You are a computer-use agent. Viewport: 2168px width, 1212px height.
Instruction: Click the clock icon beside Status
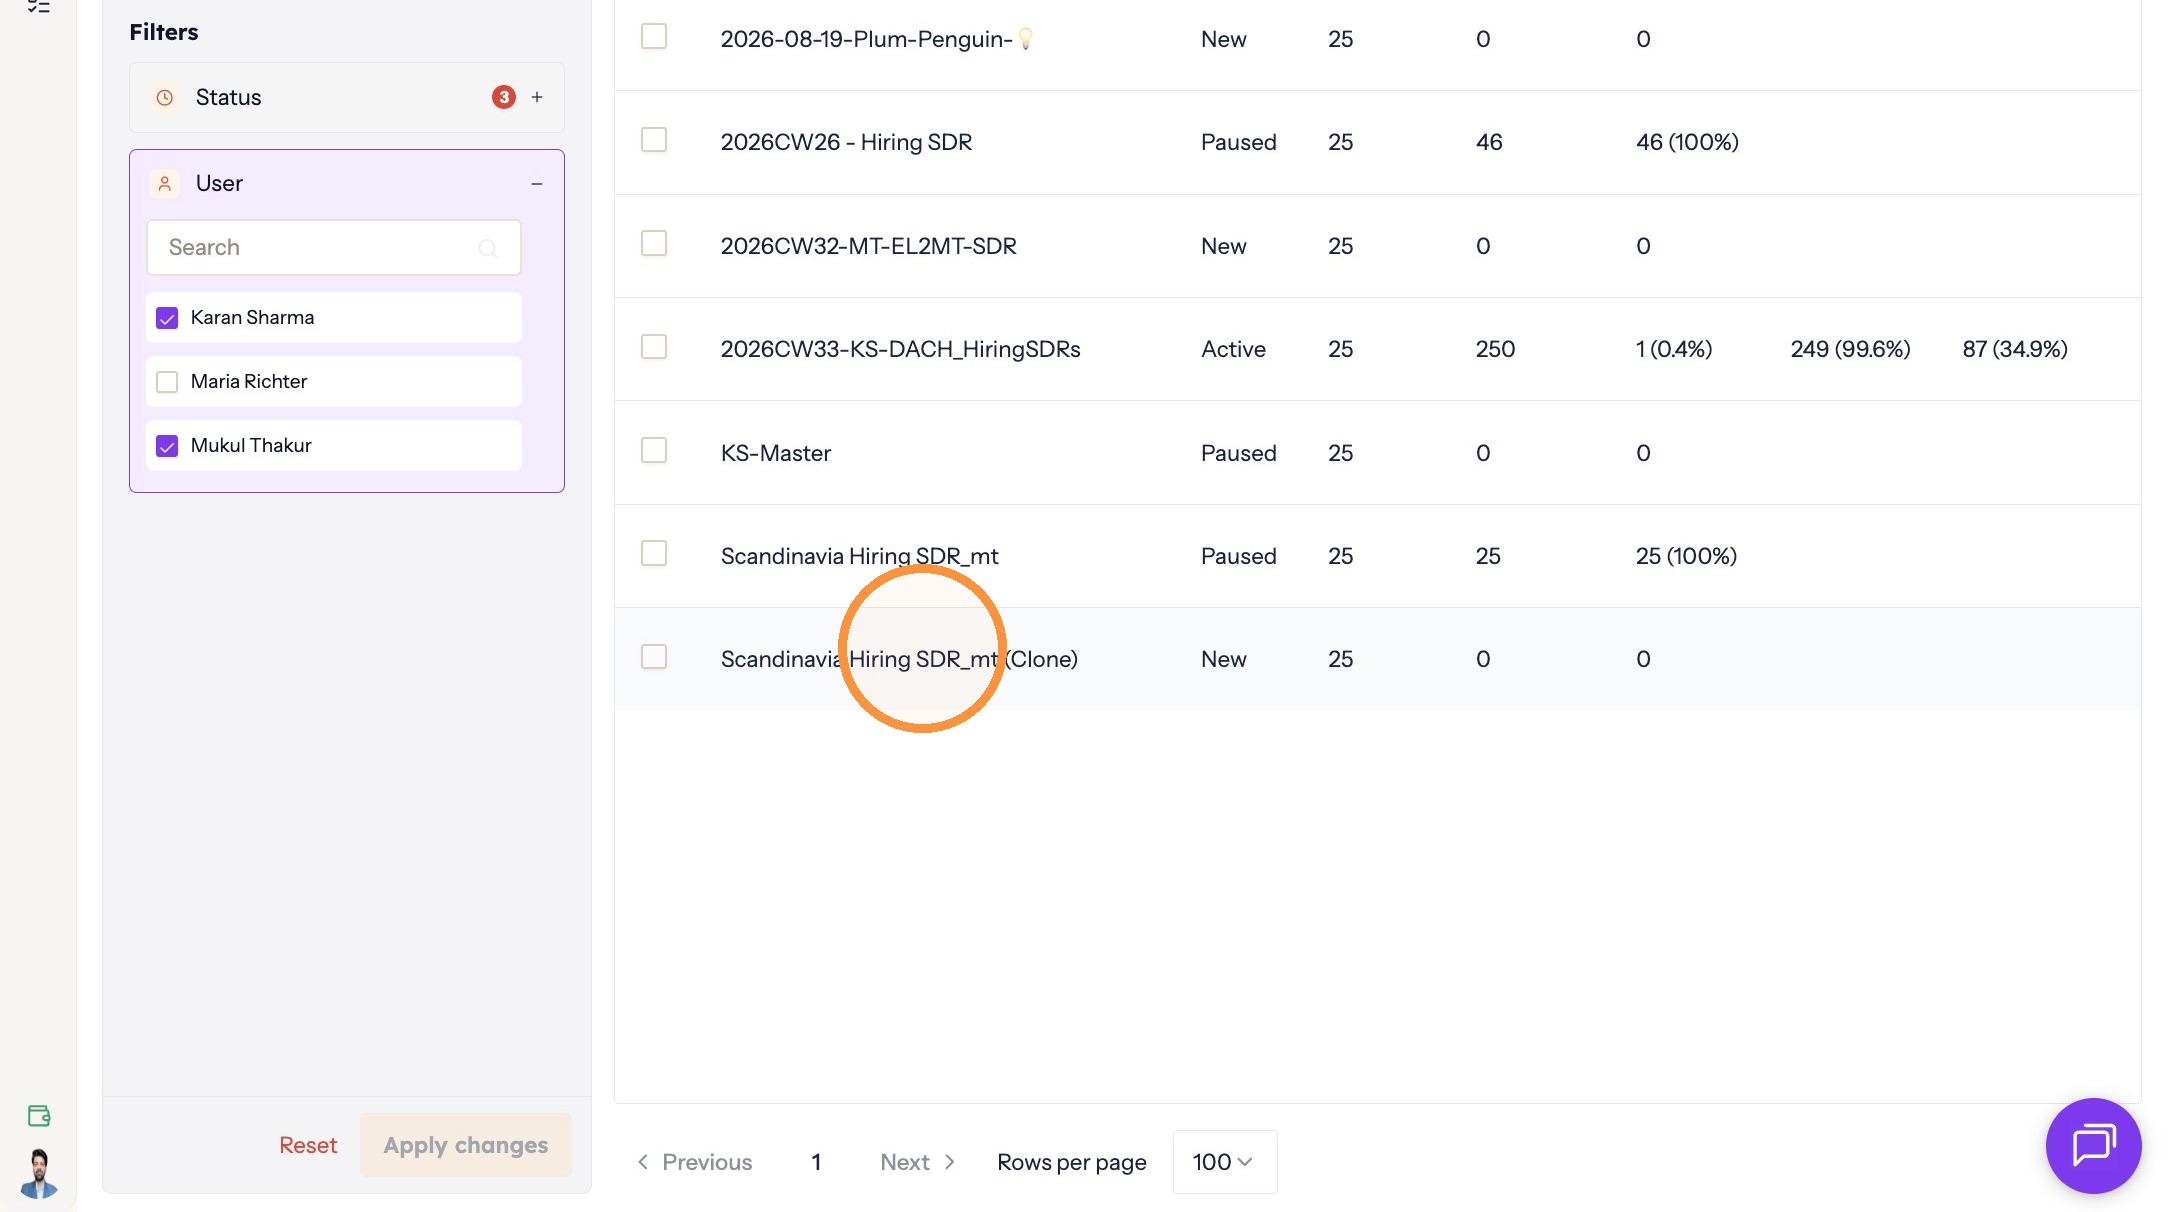[165, 97]
